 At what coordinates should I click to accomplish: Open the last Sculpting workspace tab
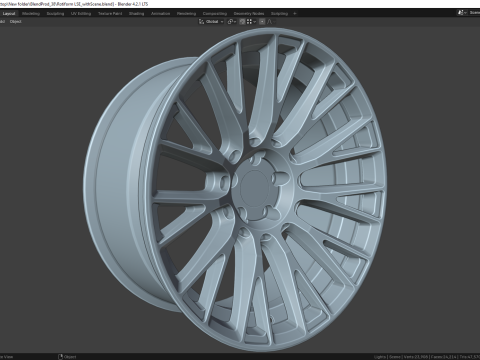pyautogui.click(x=279, y=14)
